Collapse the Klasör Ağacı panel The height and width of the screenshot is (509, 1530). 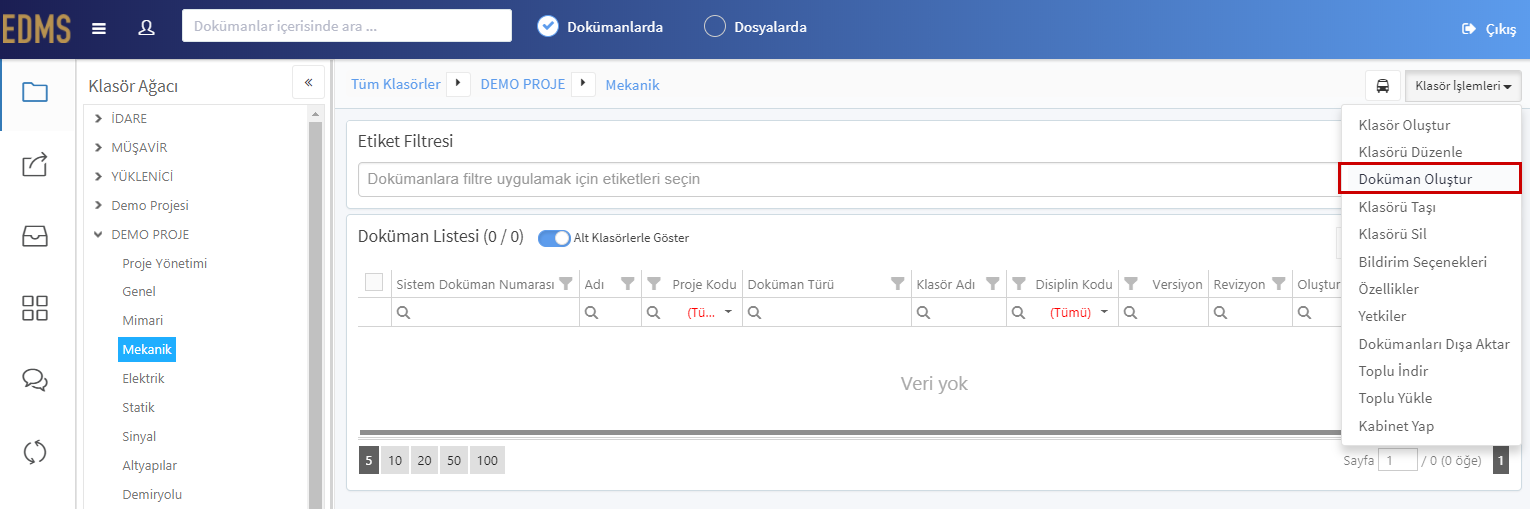(308, 82)
